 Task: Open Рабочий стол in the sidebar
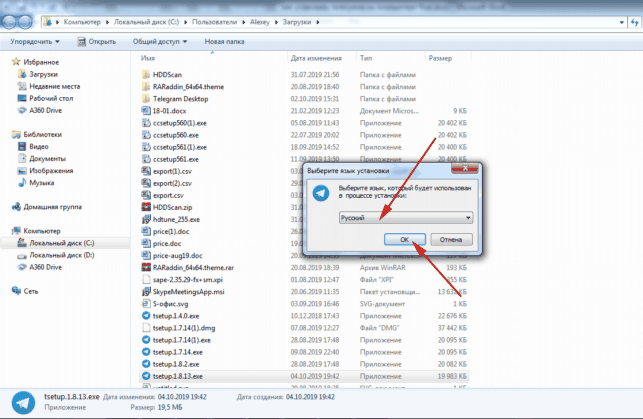(x=51, y=98)
